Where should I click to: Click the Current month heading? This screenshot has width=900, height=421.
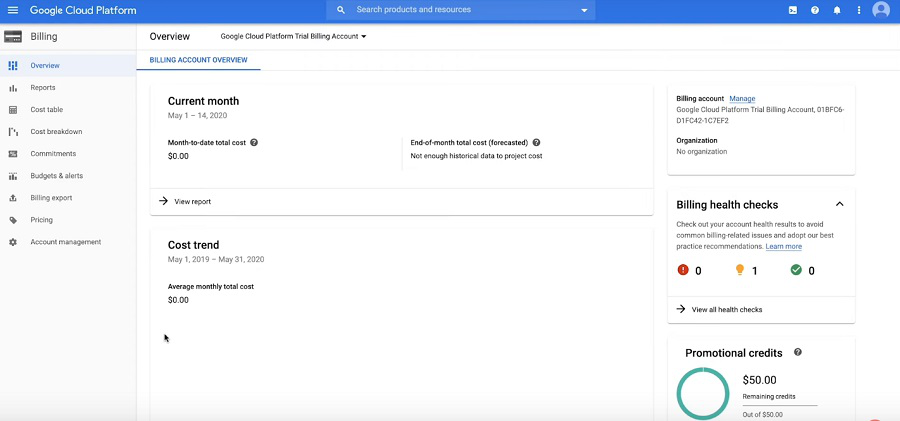coord(203,101)
